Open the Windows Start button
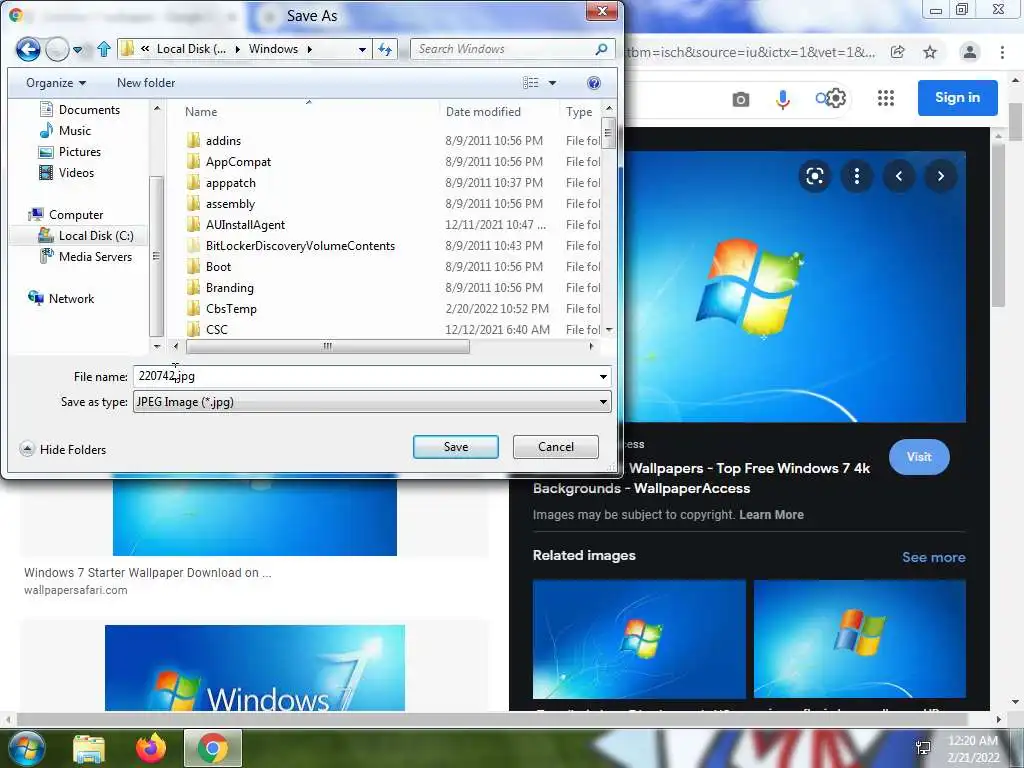 [26, 748]
